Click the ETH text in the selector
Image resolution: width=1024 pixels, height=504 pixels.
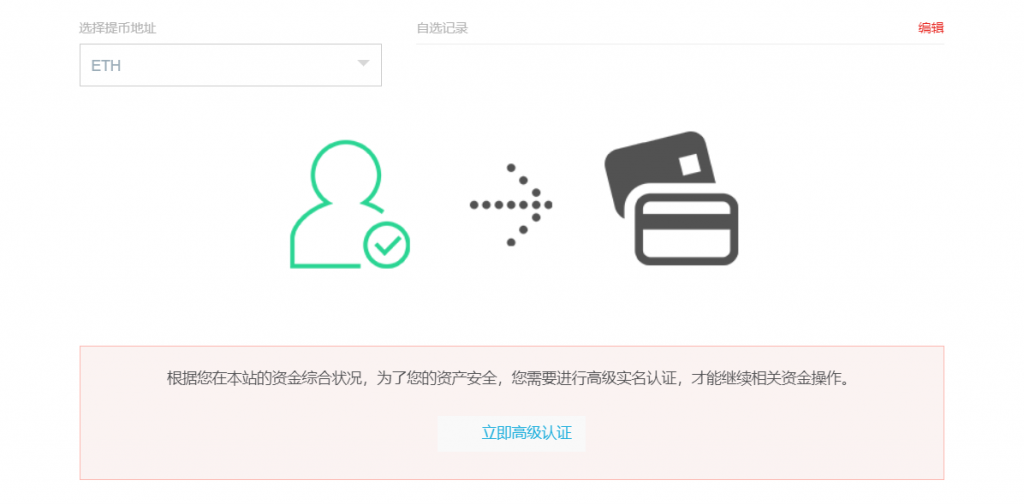tap(106, 66)
